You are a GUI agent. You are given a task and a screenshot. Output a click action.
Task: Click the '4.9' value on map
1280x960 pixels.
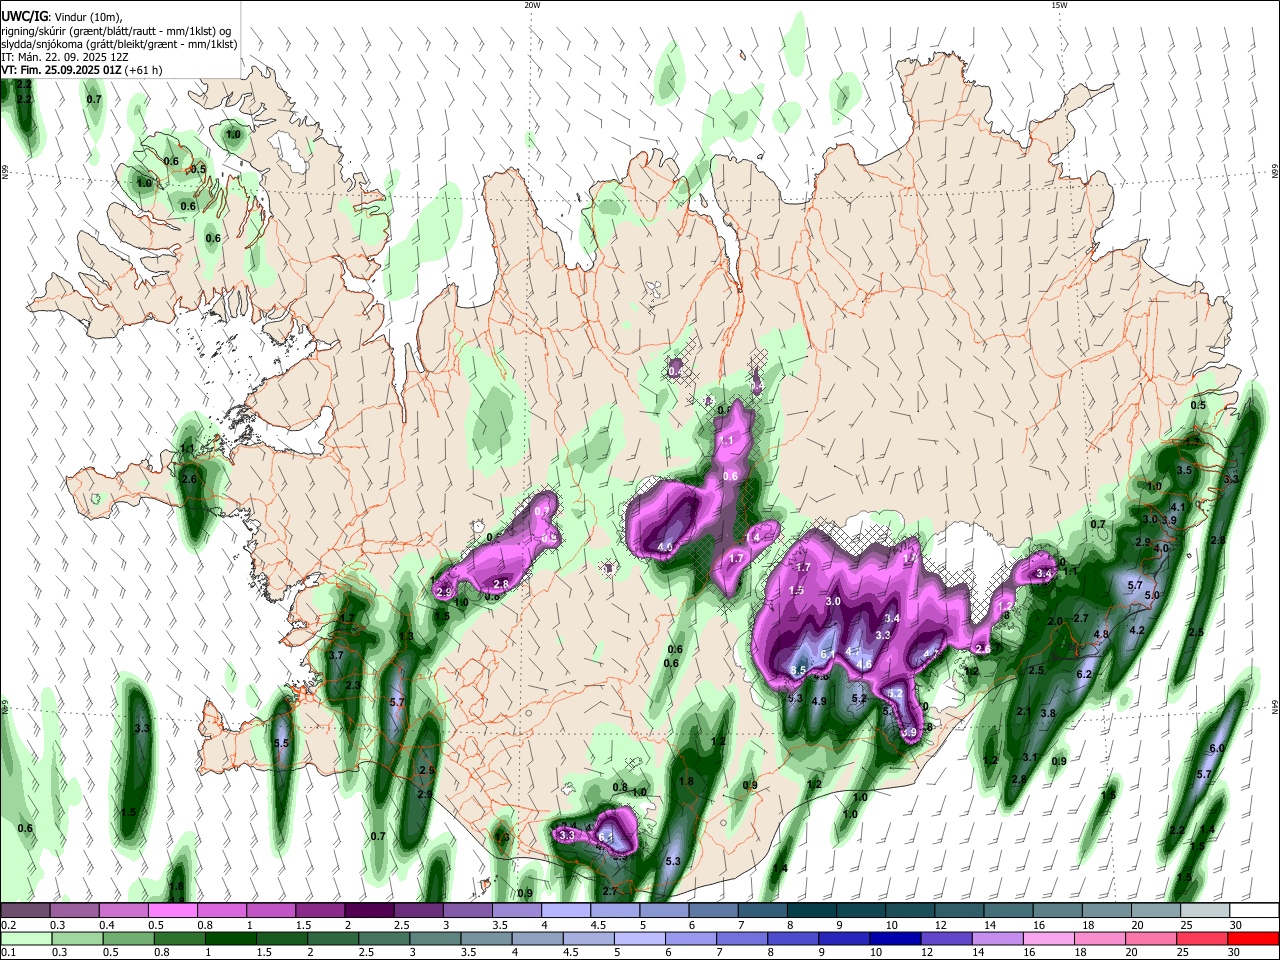coord(819,701)
